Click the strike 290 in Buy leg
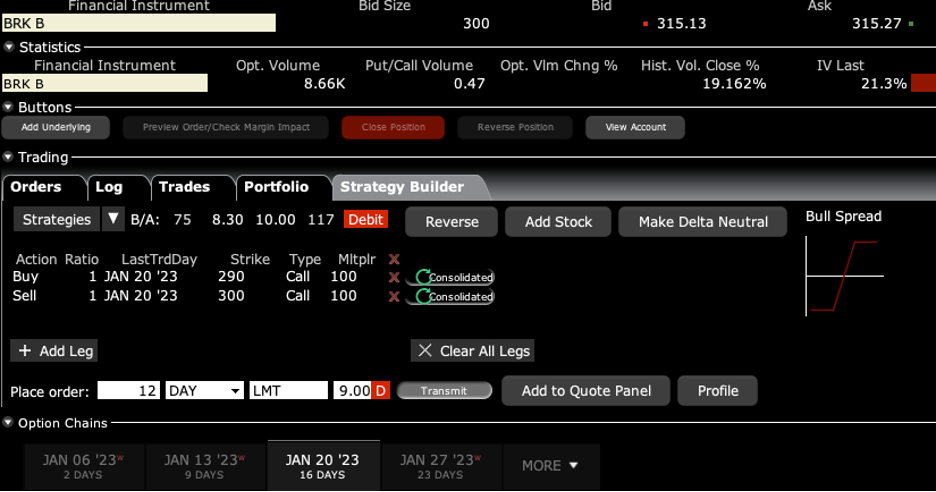This screenshot has width=936, height=492. pyautogui.click(x=231, y=276)
